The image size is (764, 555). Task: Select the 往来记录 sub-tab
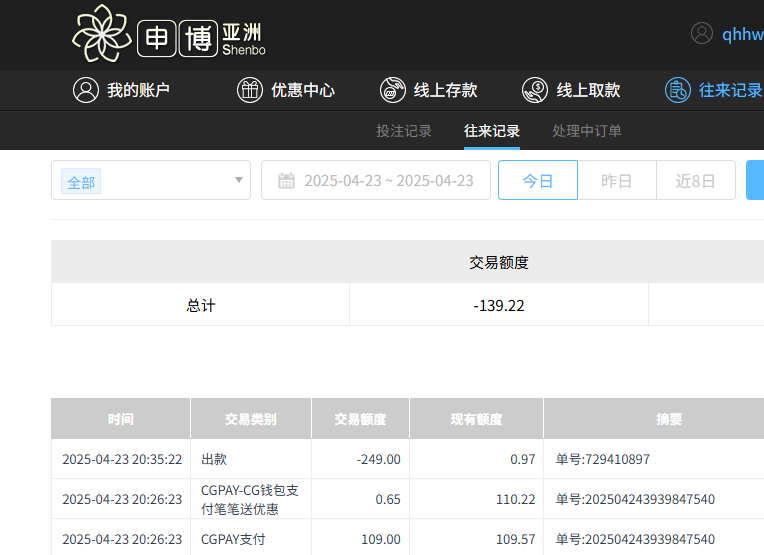click(x=492, y=131)
